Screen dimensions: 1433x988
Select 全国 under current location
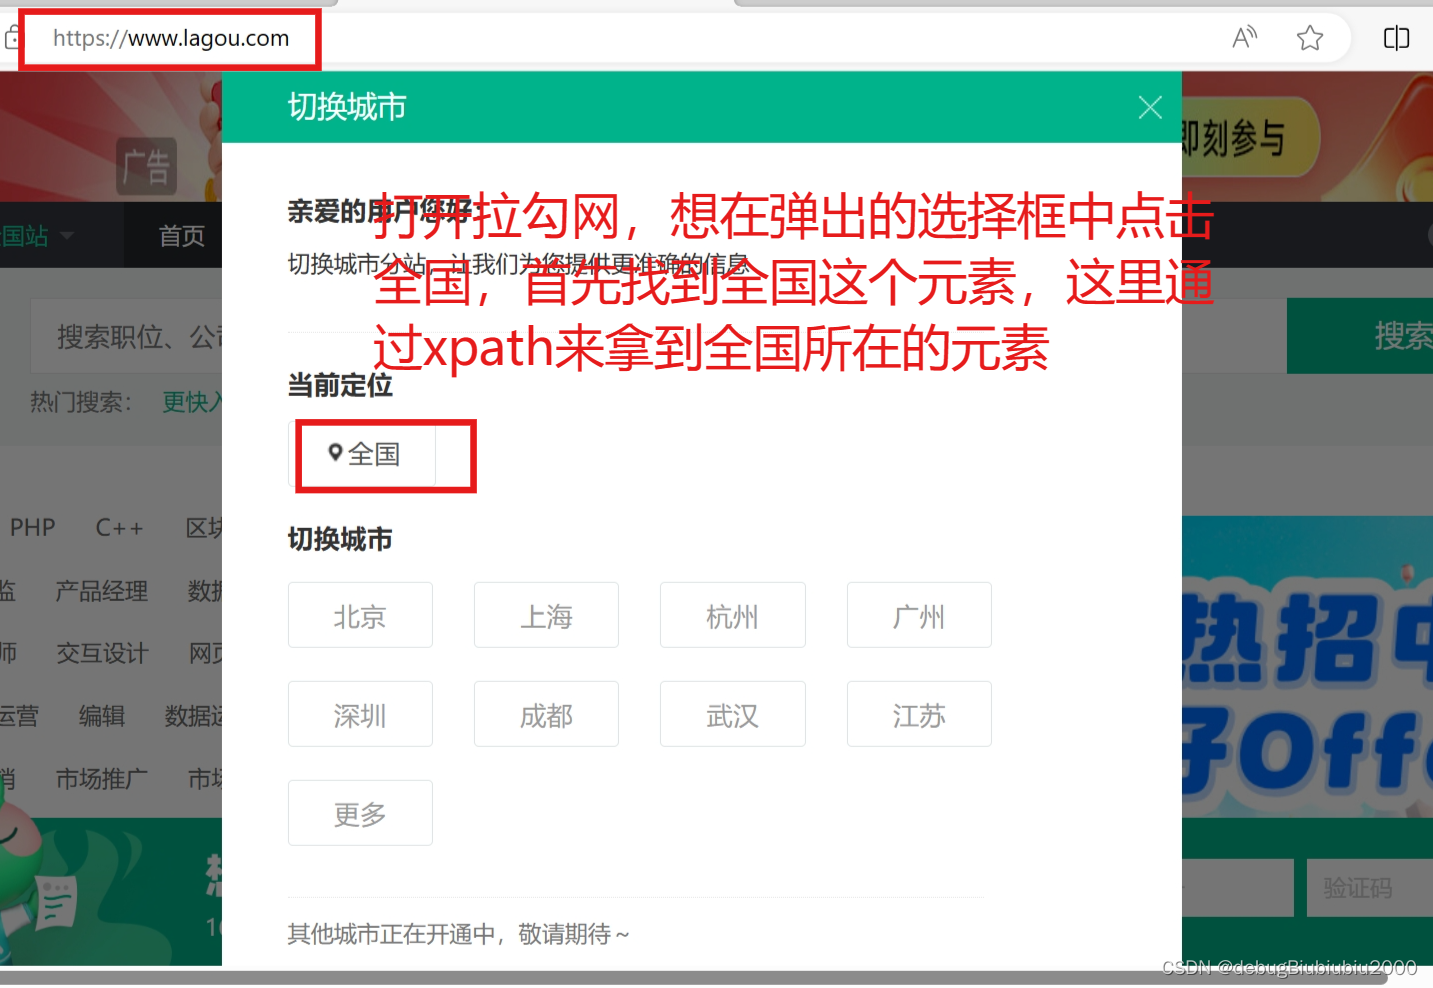(362, 454)
